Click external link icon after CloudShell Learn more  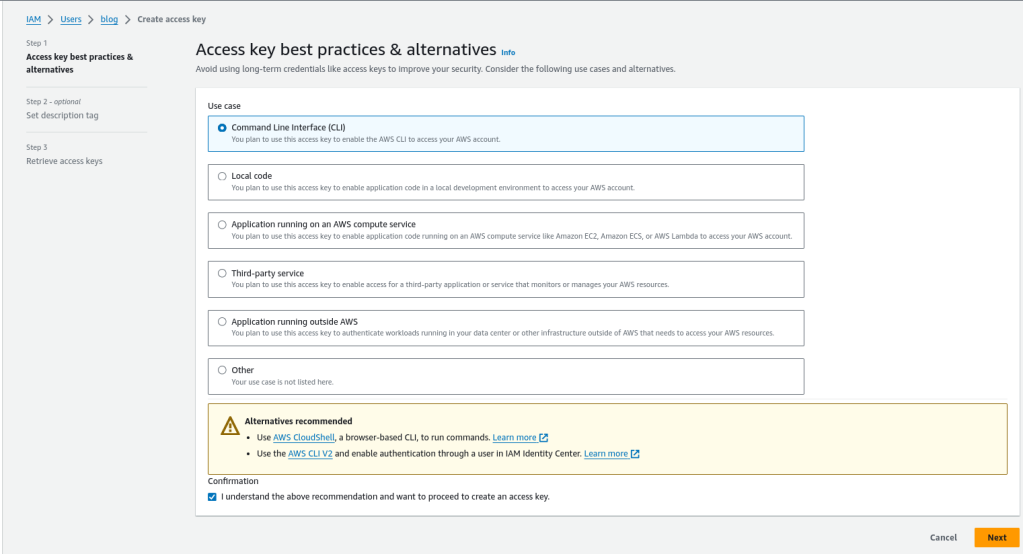544,438
